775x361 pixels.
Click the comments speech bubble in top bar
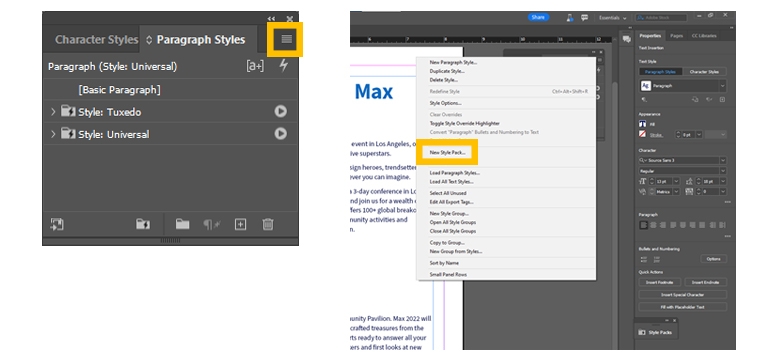(x=584, y=17)
